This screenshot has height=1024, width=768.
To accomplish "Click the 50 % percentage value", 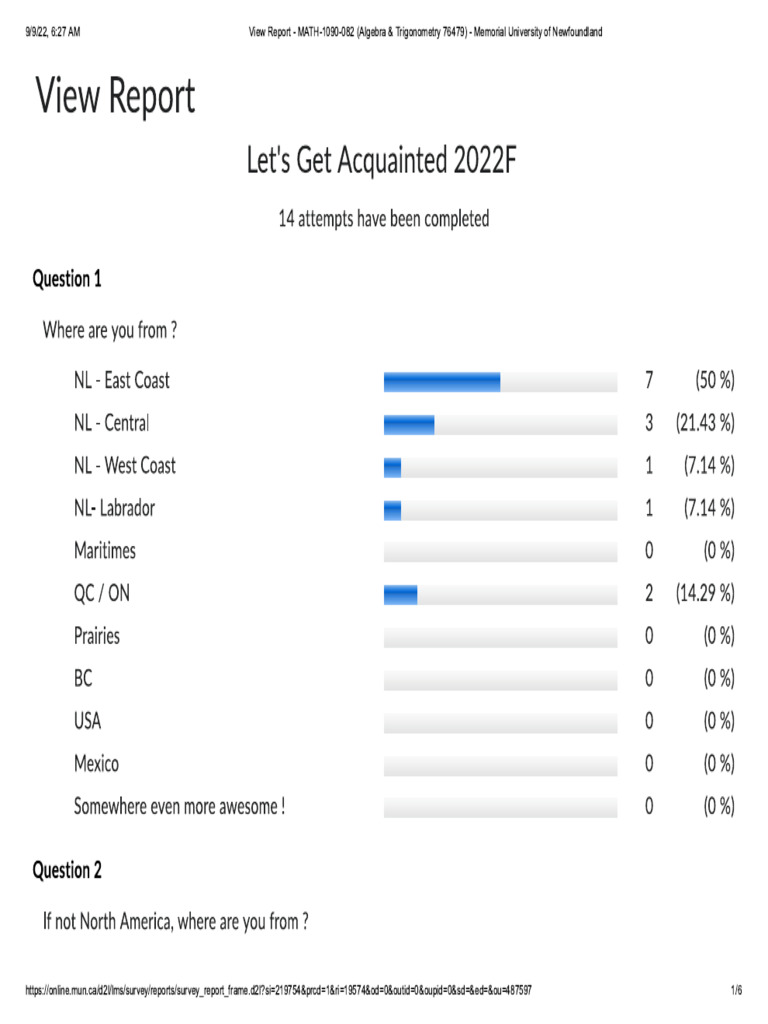I will click(x=715, y=381).
